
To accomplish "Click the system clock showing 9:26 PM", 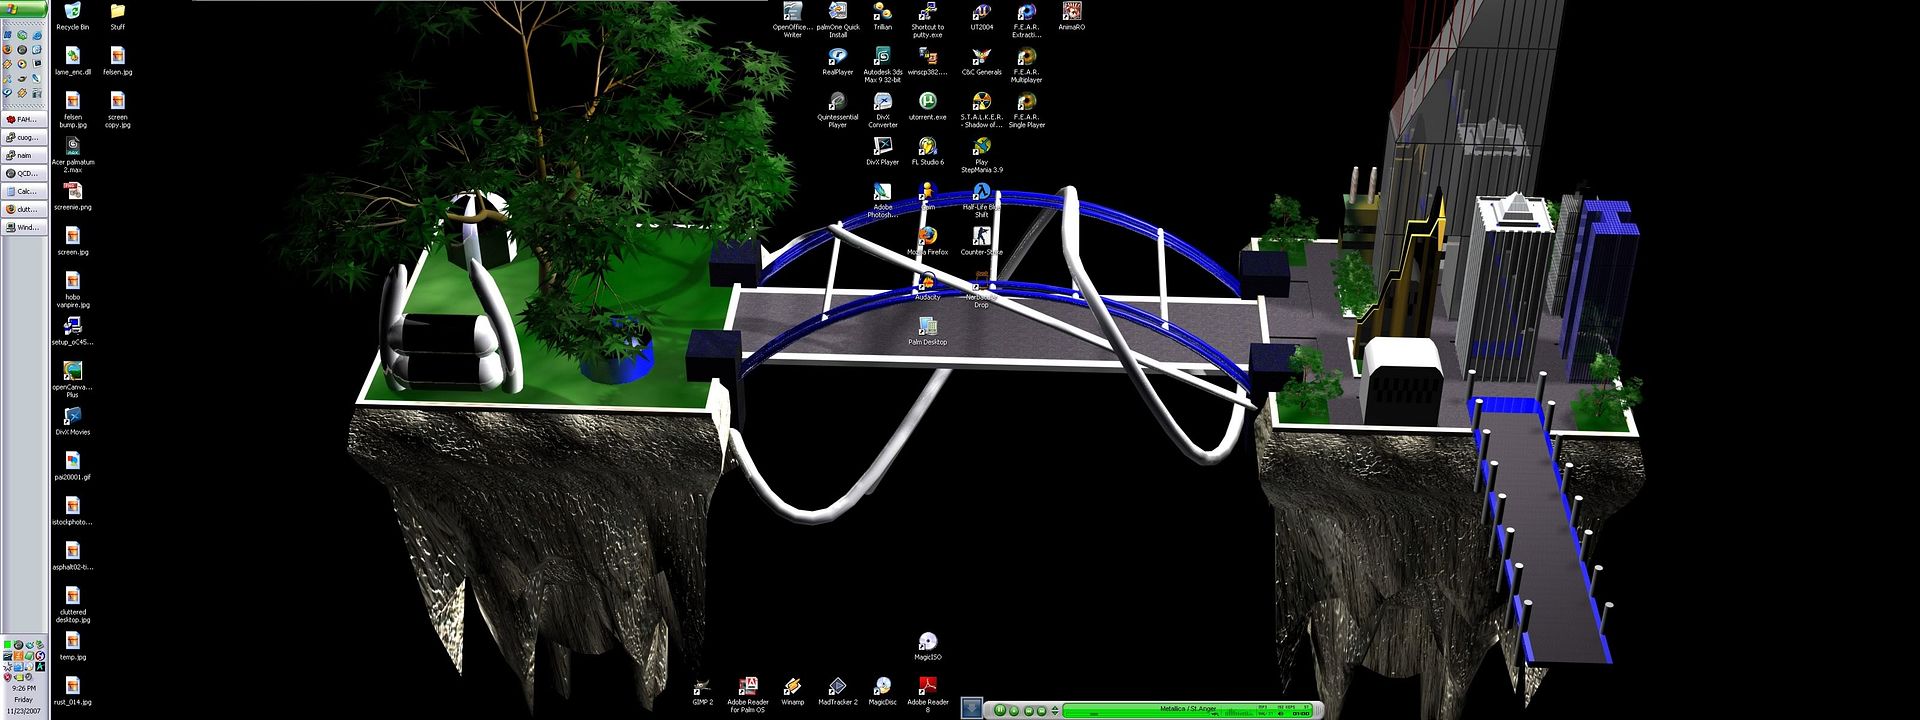I will tap(24, 688).
